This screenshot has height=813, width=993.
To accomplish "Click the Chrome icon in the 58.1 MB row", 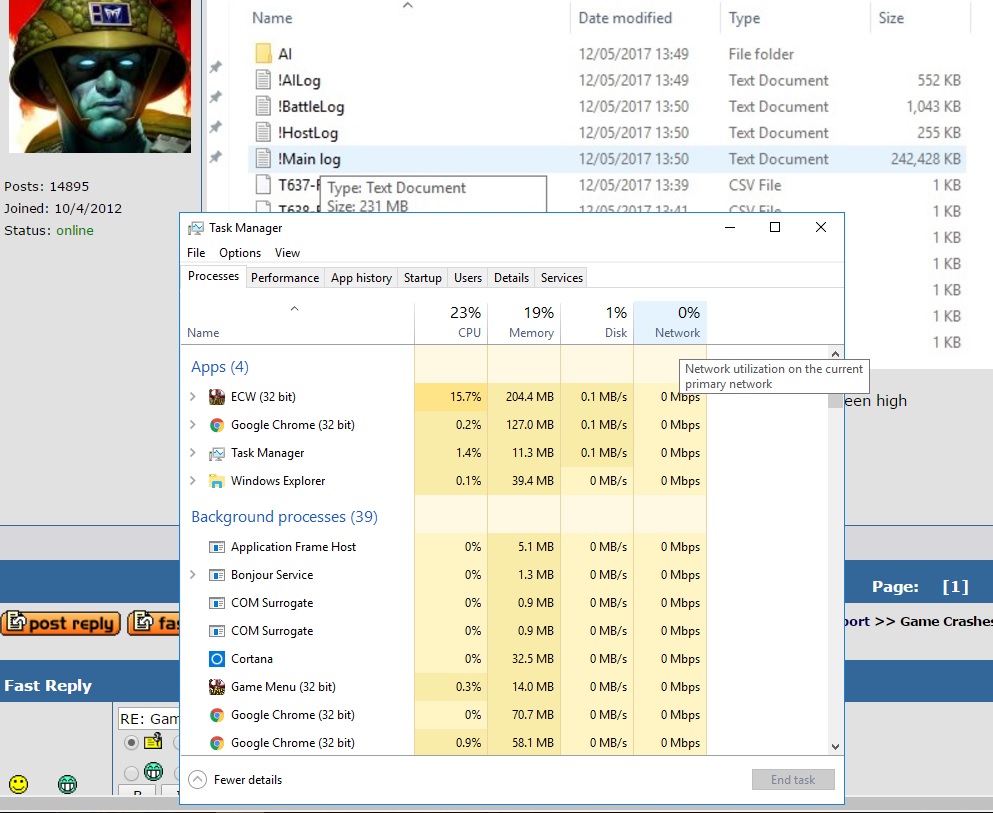I will [x=217, y=743].
